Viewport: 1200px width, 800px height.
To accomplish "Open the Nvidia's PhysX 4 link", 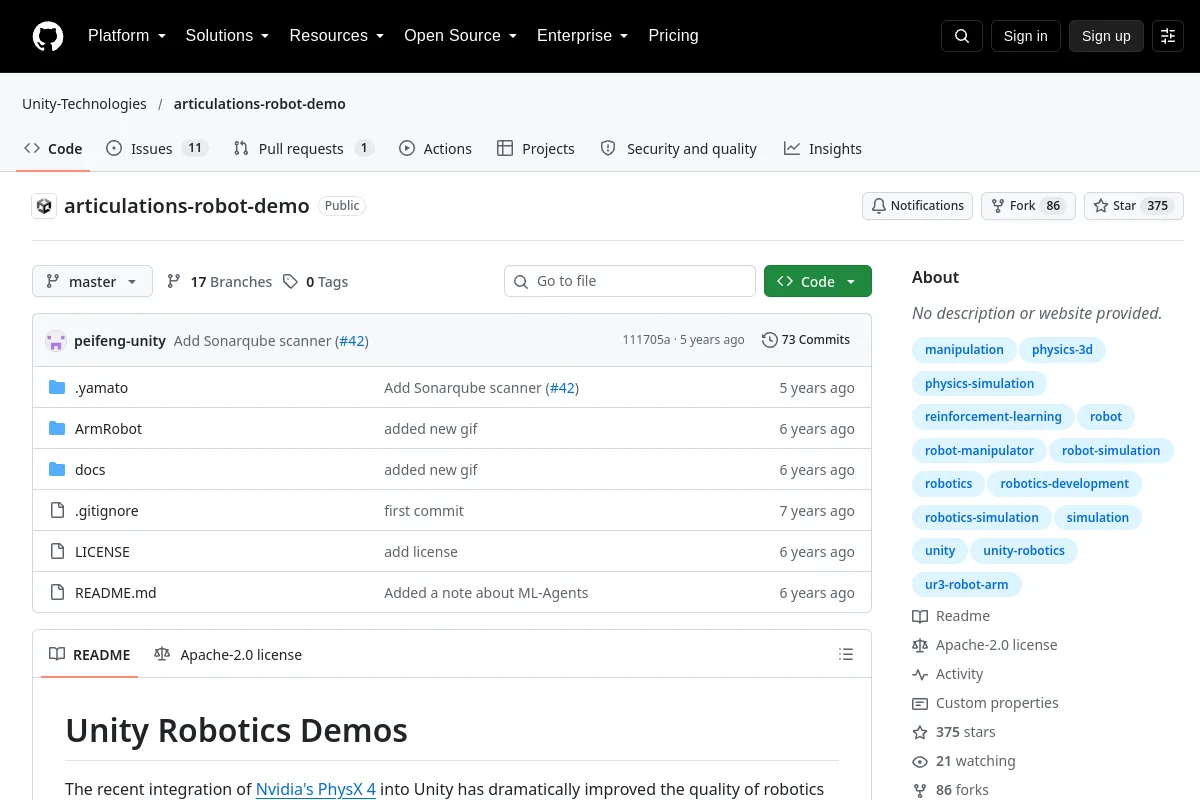I will coord(316,789).
